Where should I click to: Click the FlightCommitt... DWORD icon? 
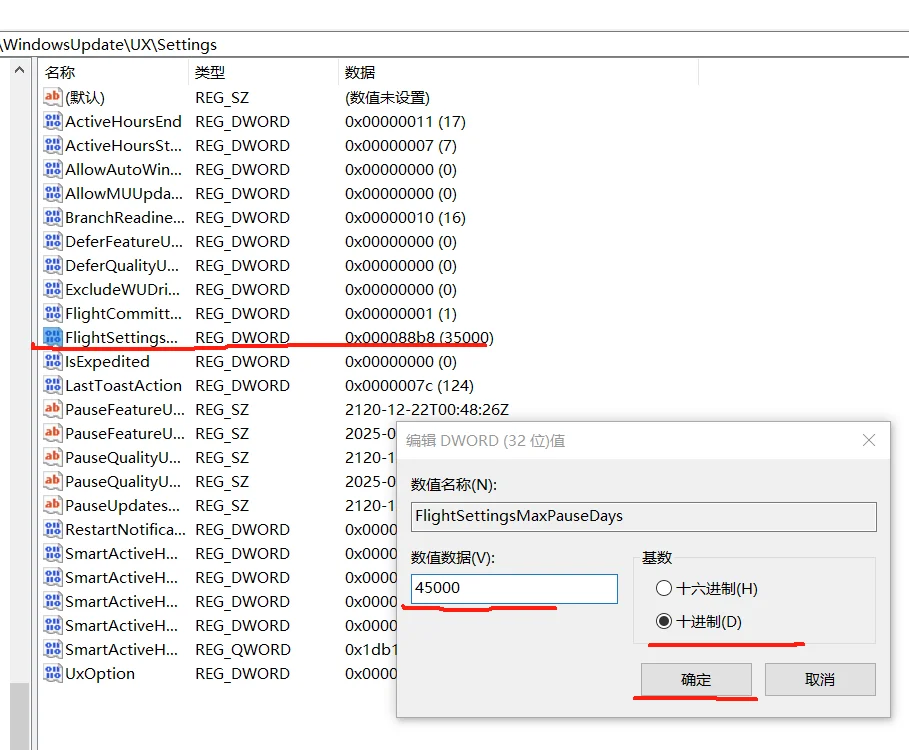(52, 314)
